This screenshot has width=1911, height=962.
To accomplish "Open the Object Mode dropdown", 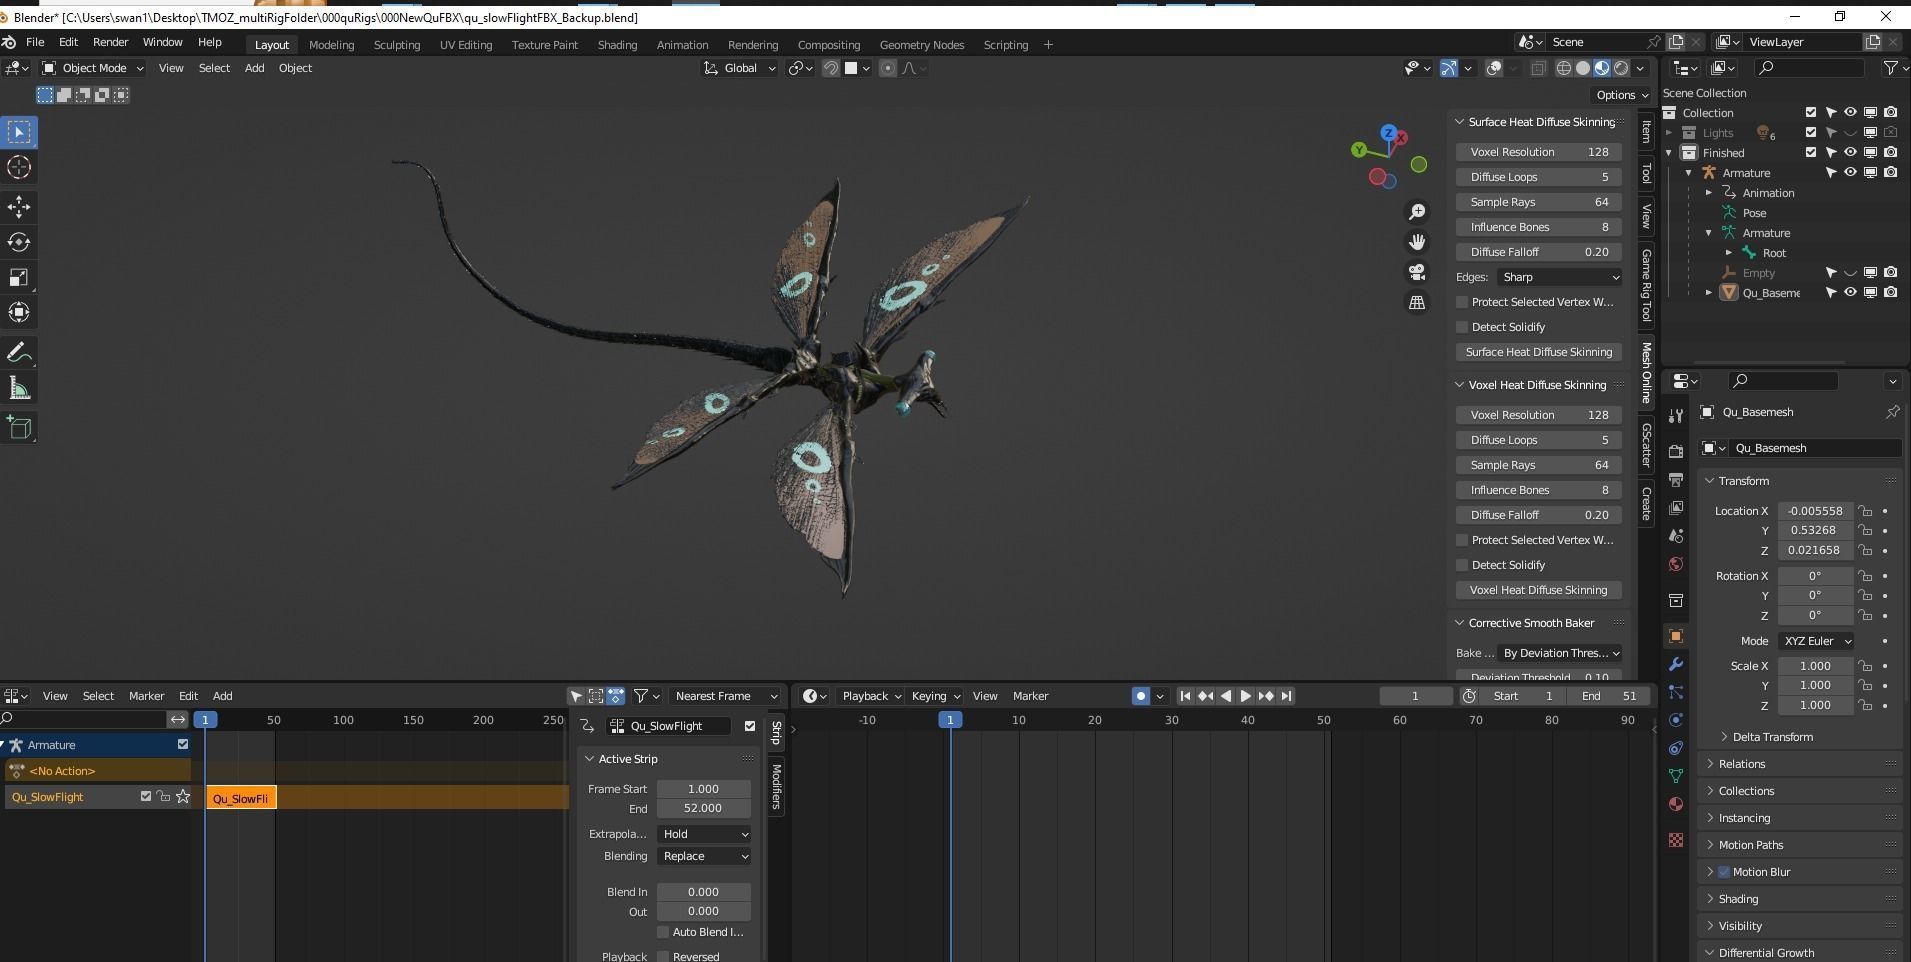I will pyautogui.click(x=93, y=68).
